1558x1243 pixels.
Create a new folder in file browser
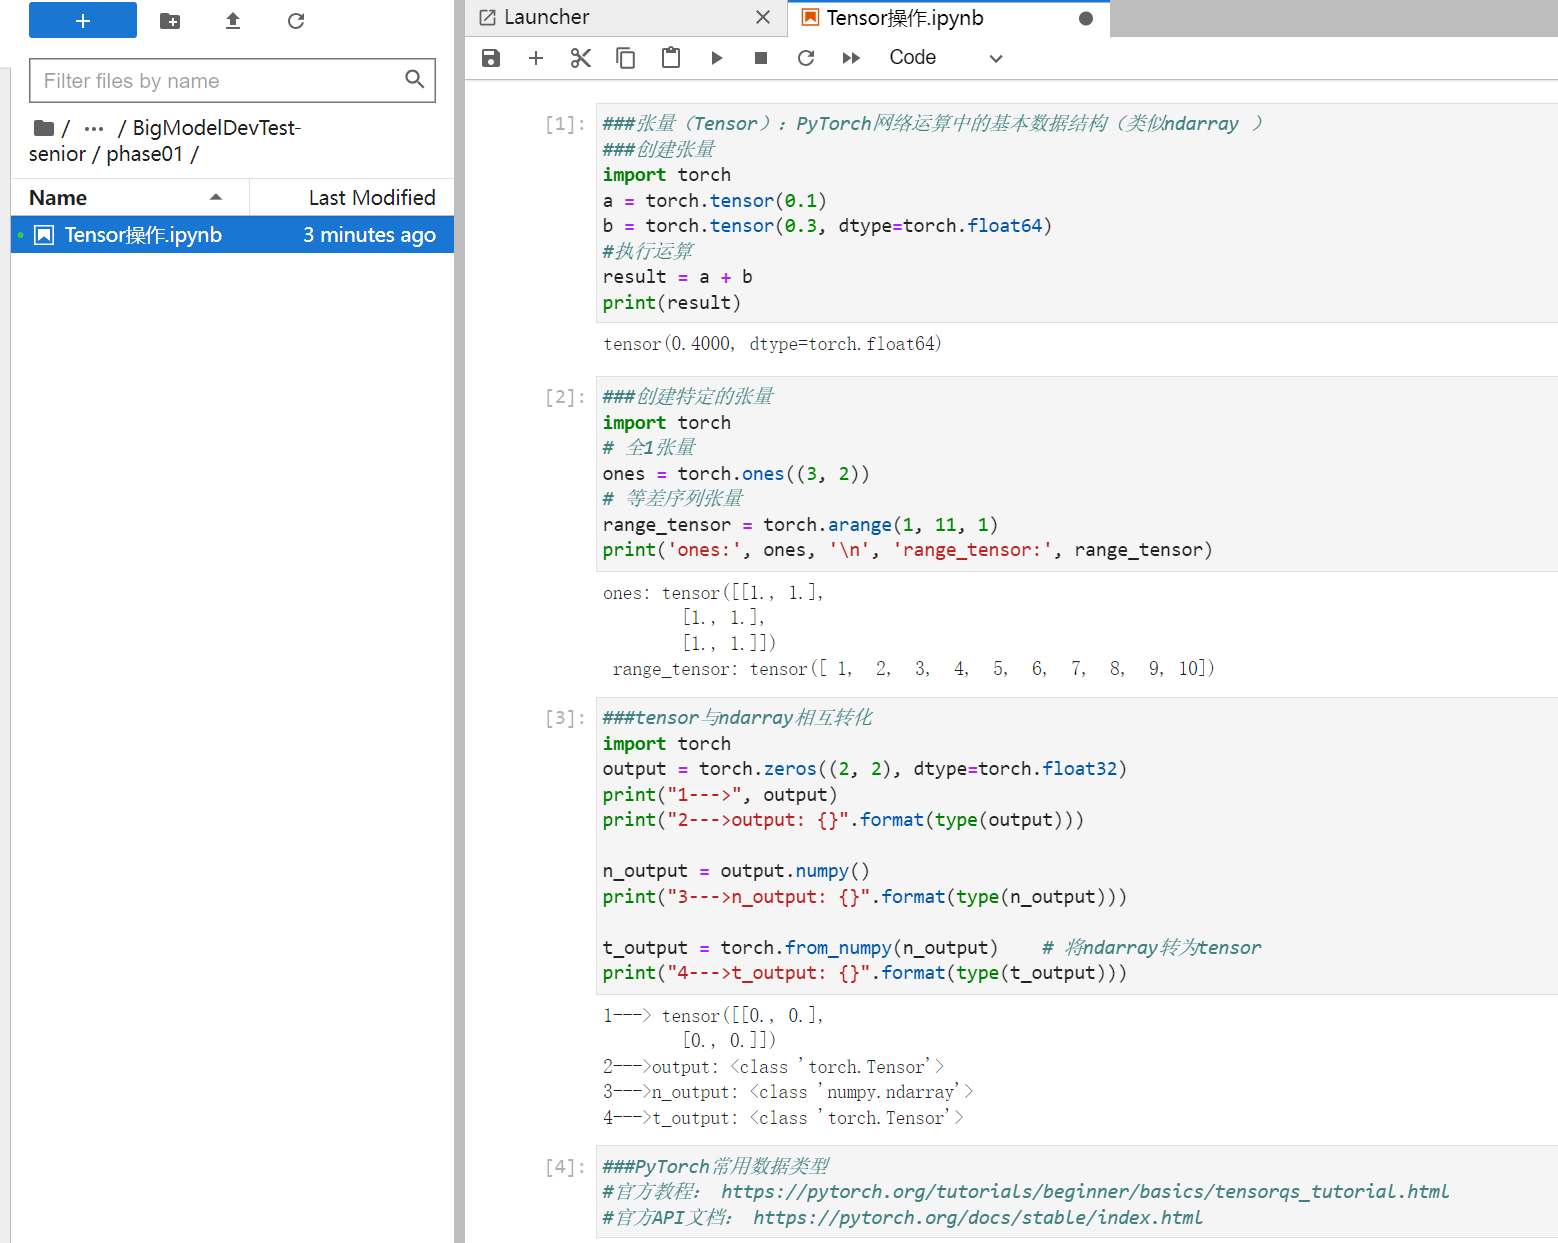point(170,21)
